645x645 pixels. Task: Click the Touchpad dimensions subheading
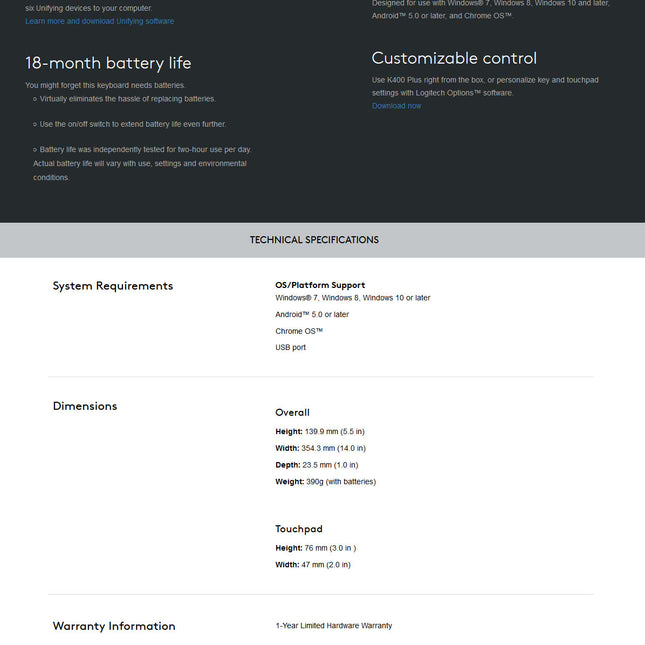point(299,529)
